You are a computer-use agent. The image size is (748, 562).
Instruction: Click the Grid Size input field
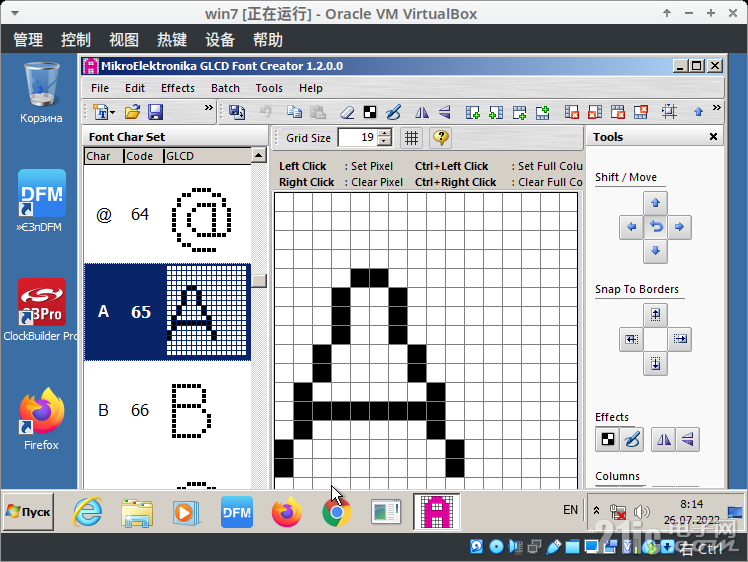[x=358, y=138]
